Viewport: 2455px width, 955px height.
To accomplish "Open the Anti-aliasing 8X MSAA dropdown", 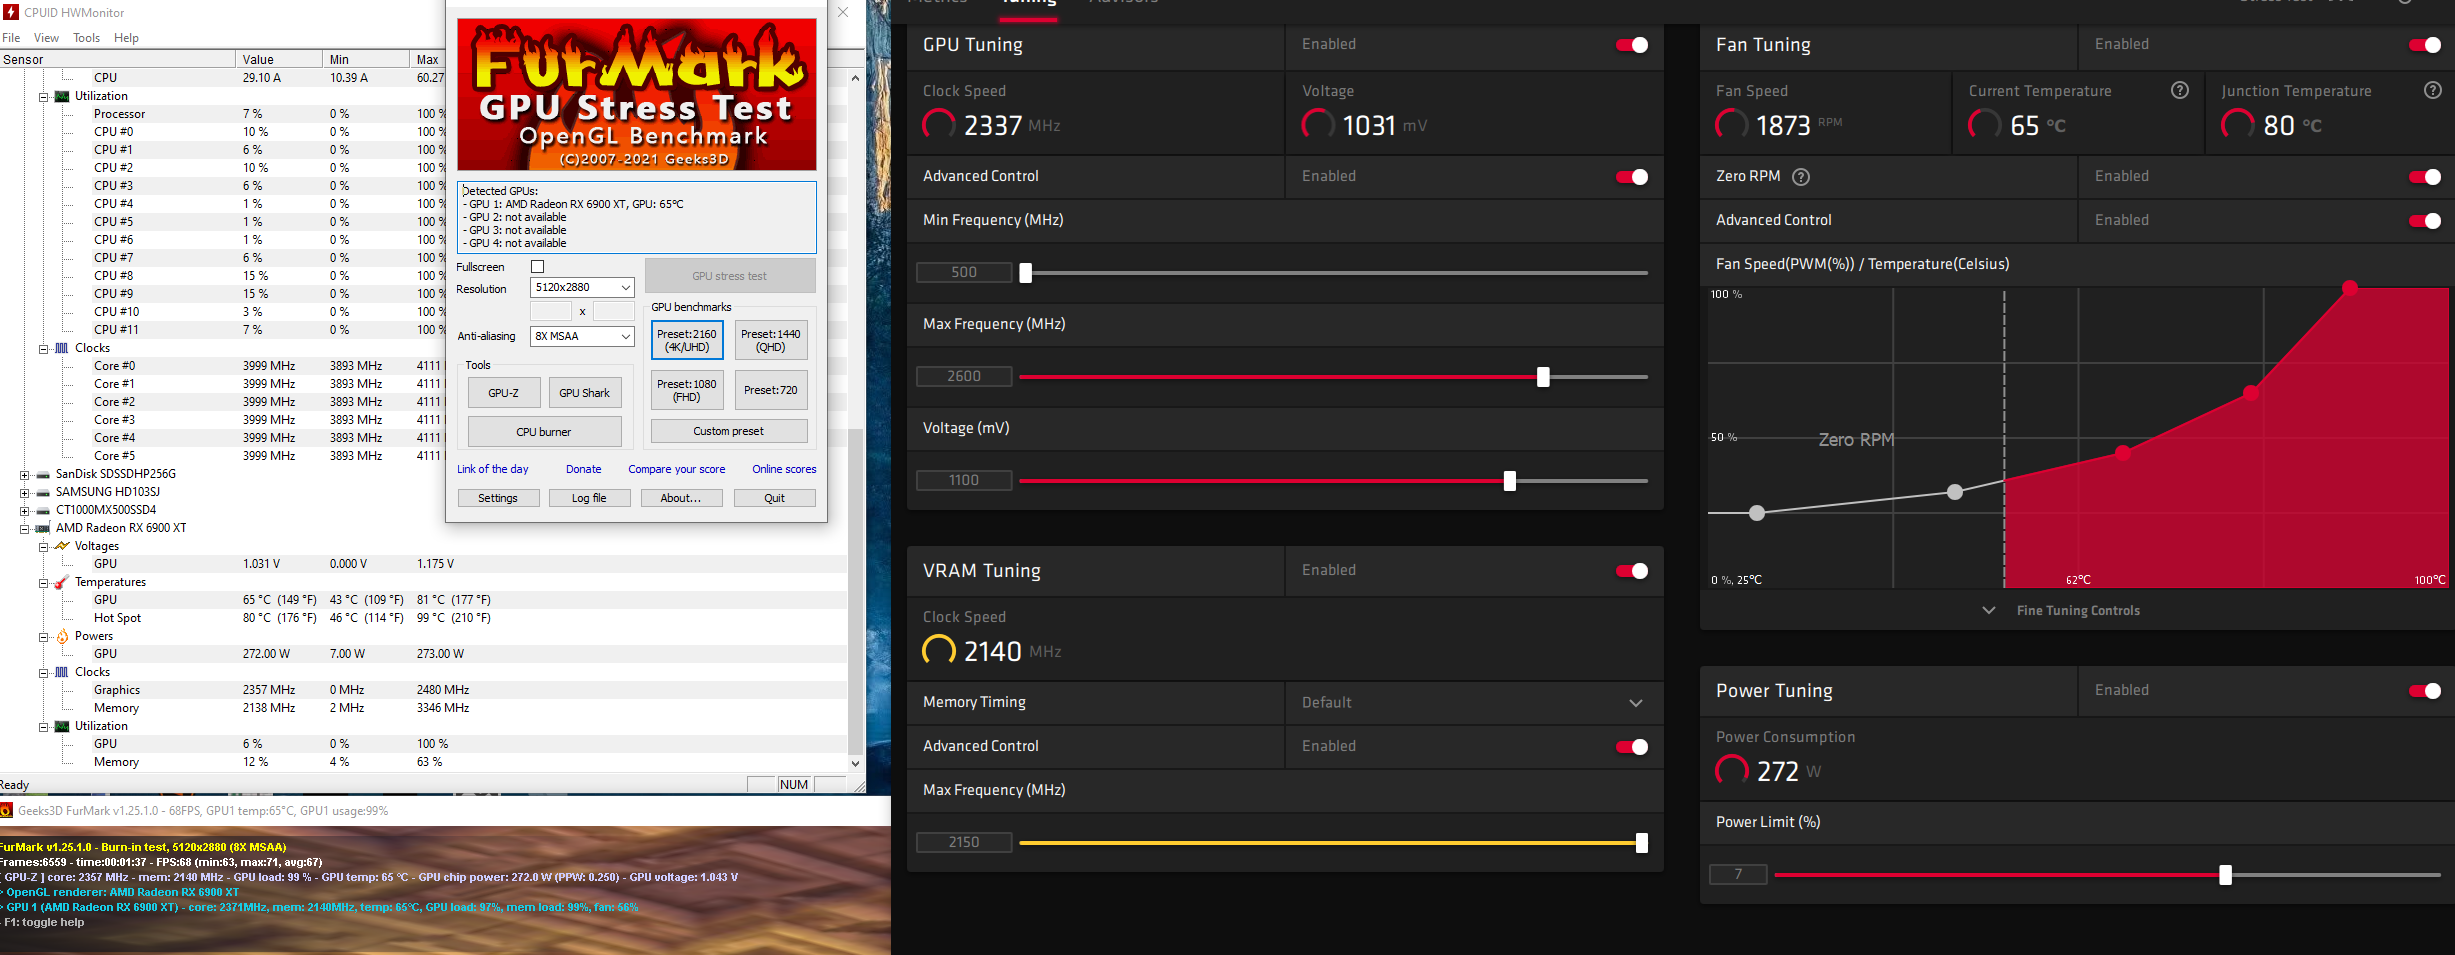I will (x=582, y=337).
